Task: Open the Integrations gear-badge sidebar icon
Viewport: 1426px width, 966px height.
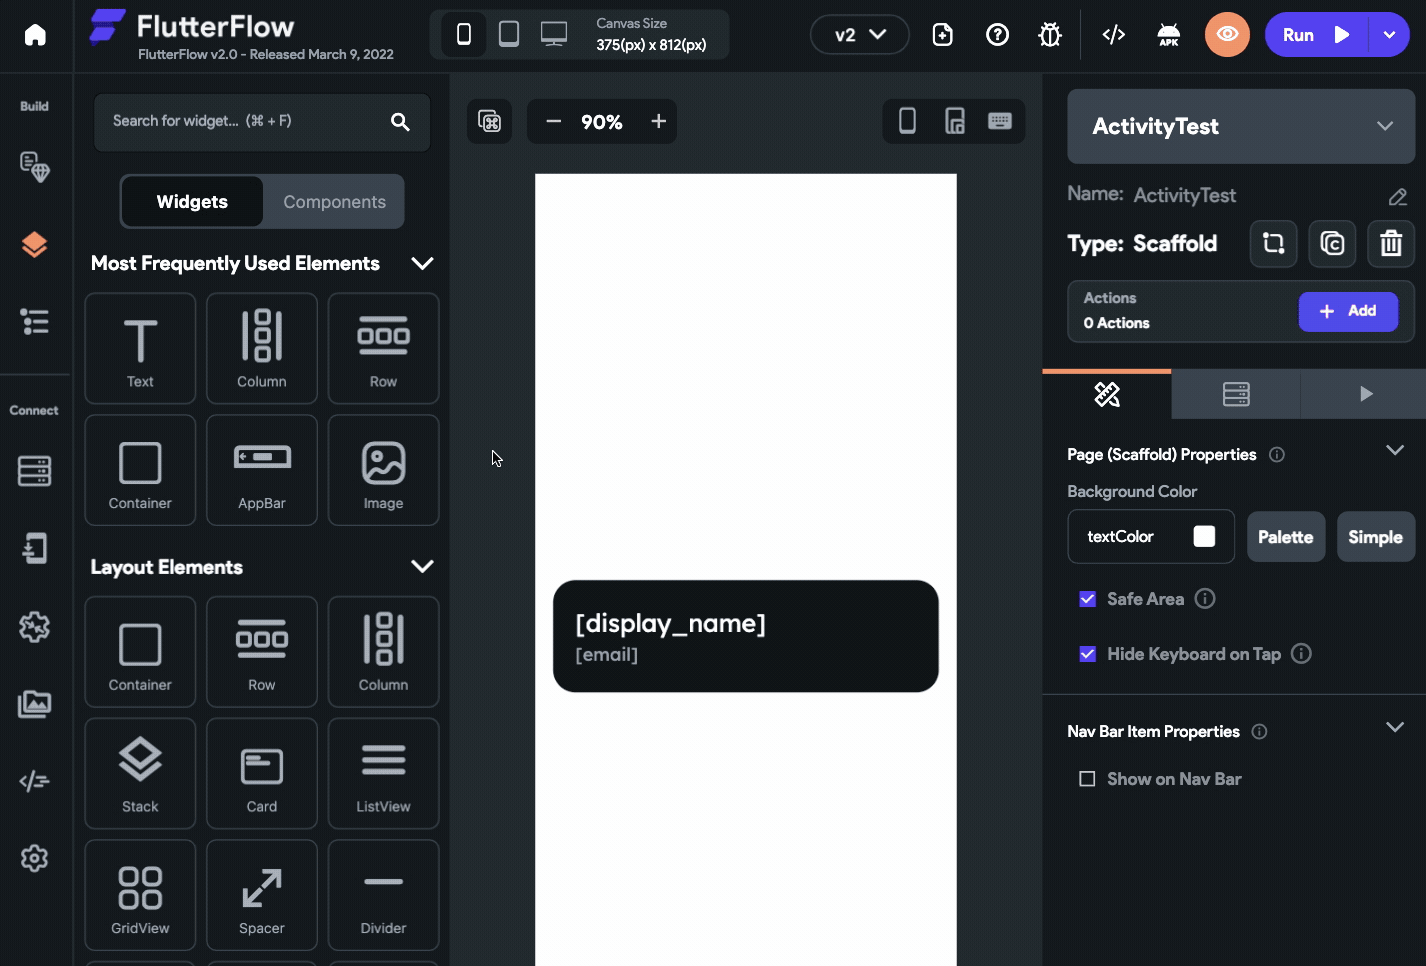Action: [x=35, y=627]
